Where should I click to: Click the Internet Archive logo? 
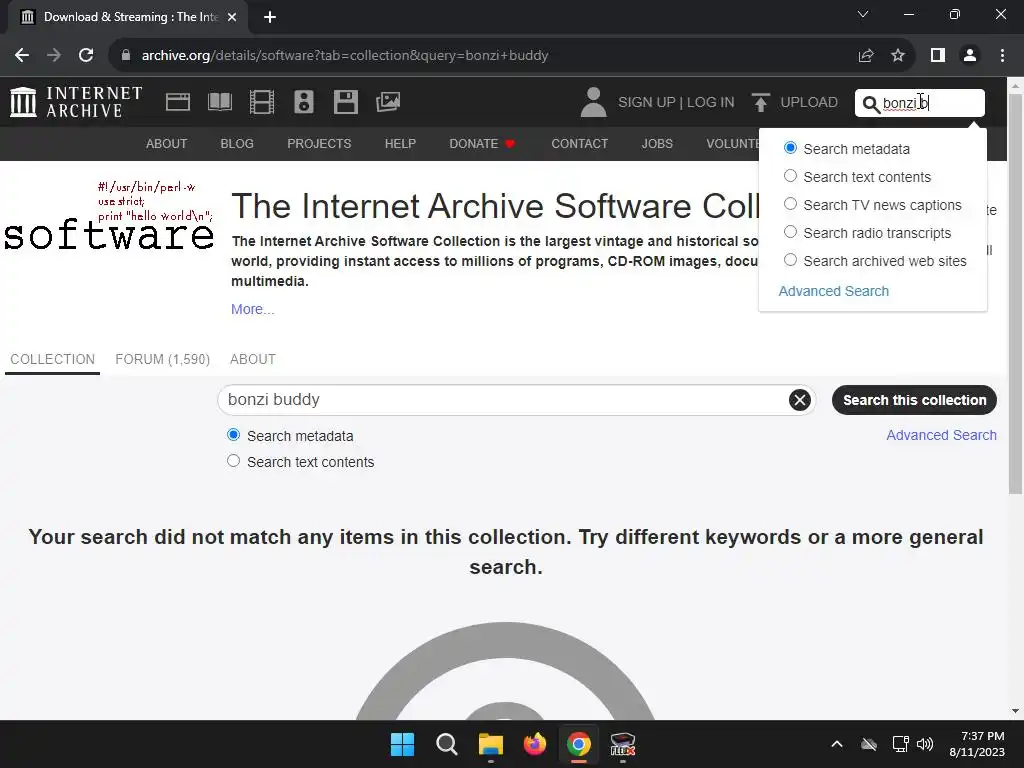click(76, 102)
